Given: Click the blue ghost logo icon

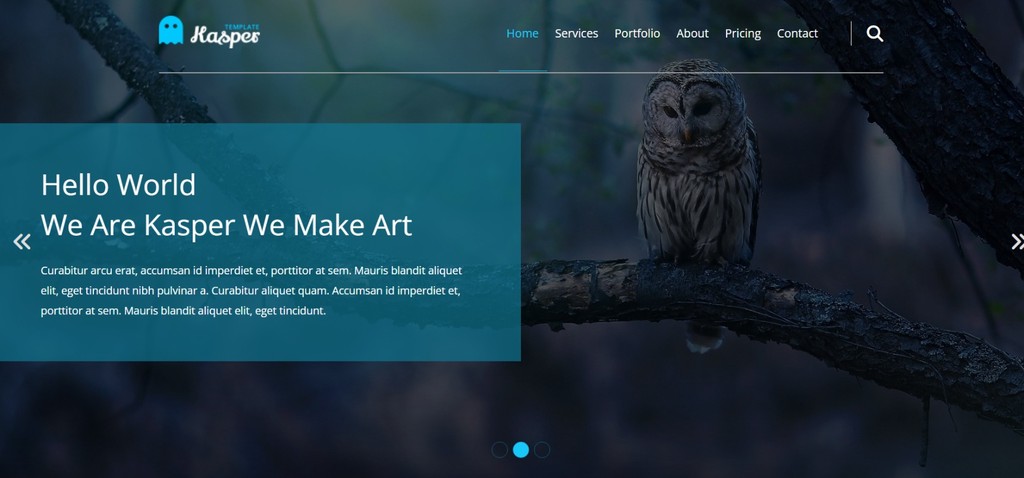Looking at the screenshot, I should click(x=171, y=30).
